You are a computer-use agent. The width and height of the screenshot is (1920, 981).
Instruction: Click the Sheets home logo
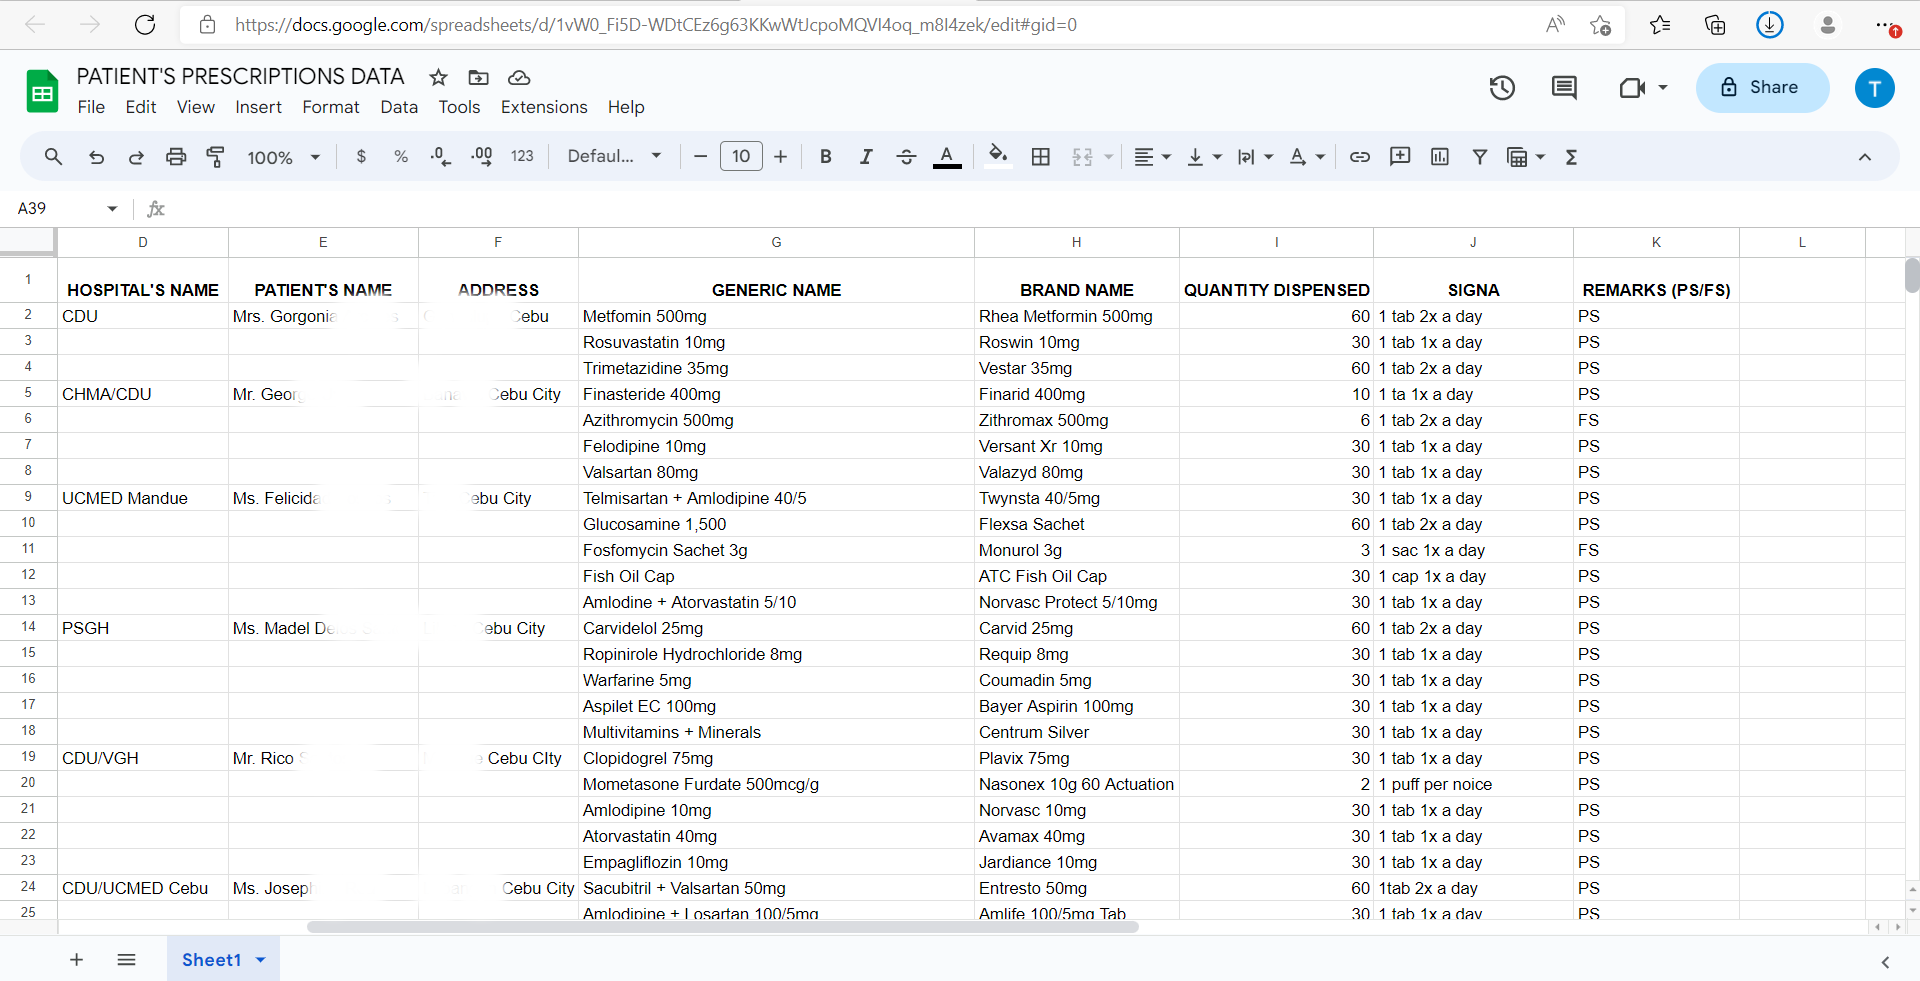click(42, 91)
